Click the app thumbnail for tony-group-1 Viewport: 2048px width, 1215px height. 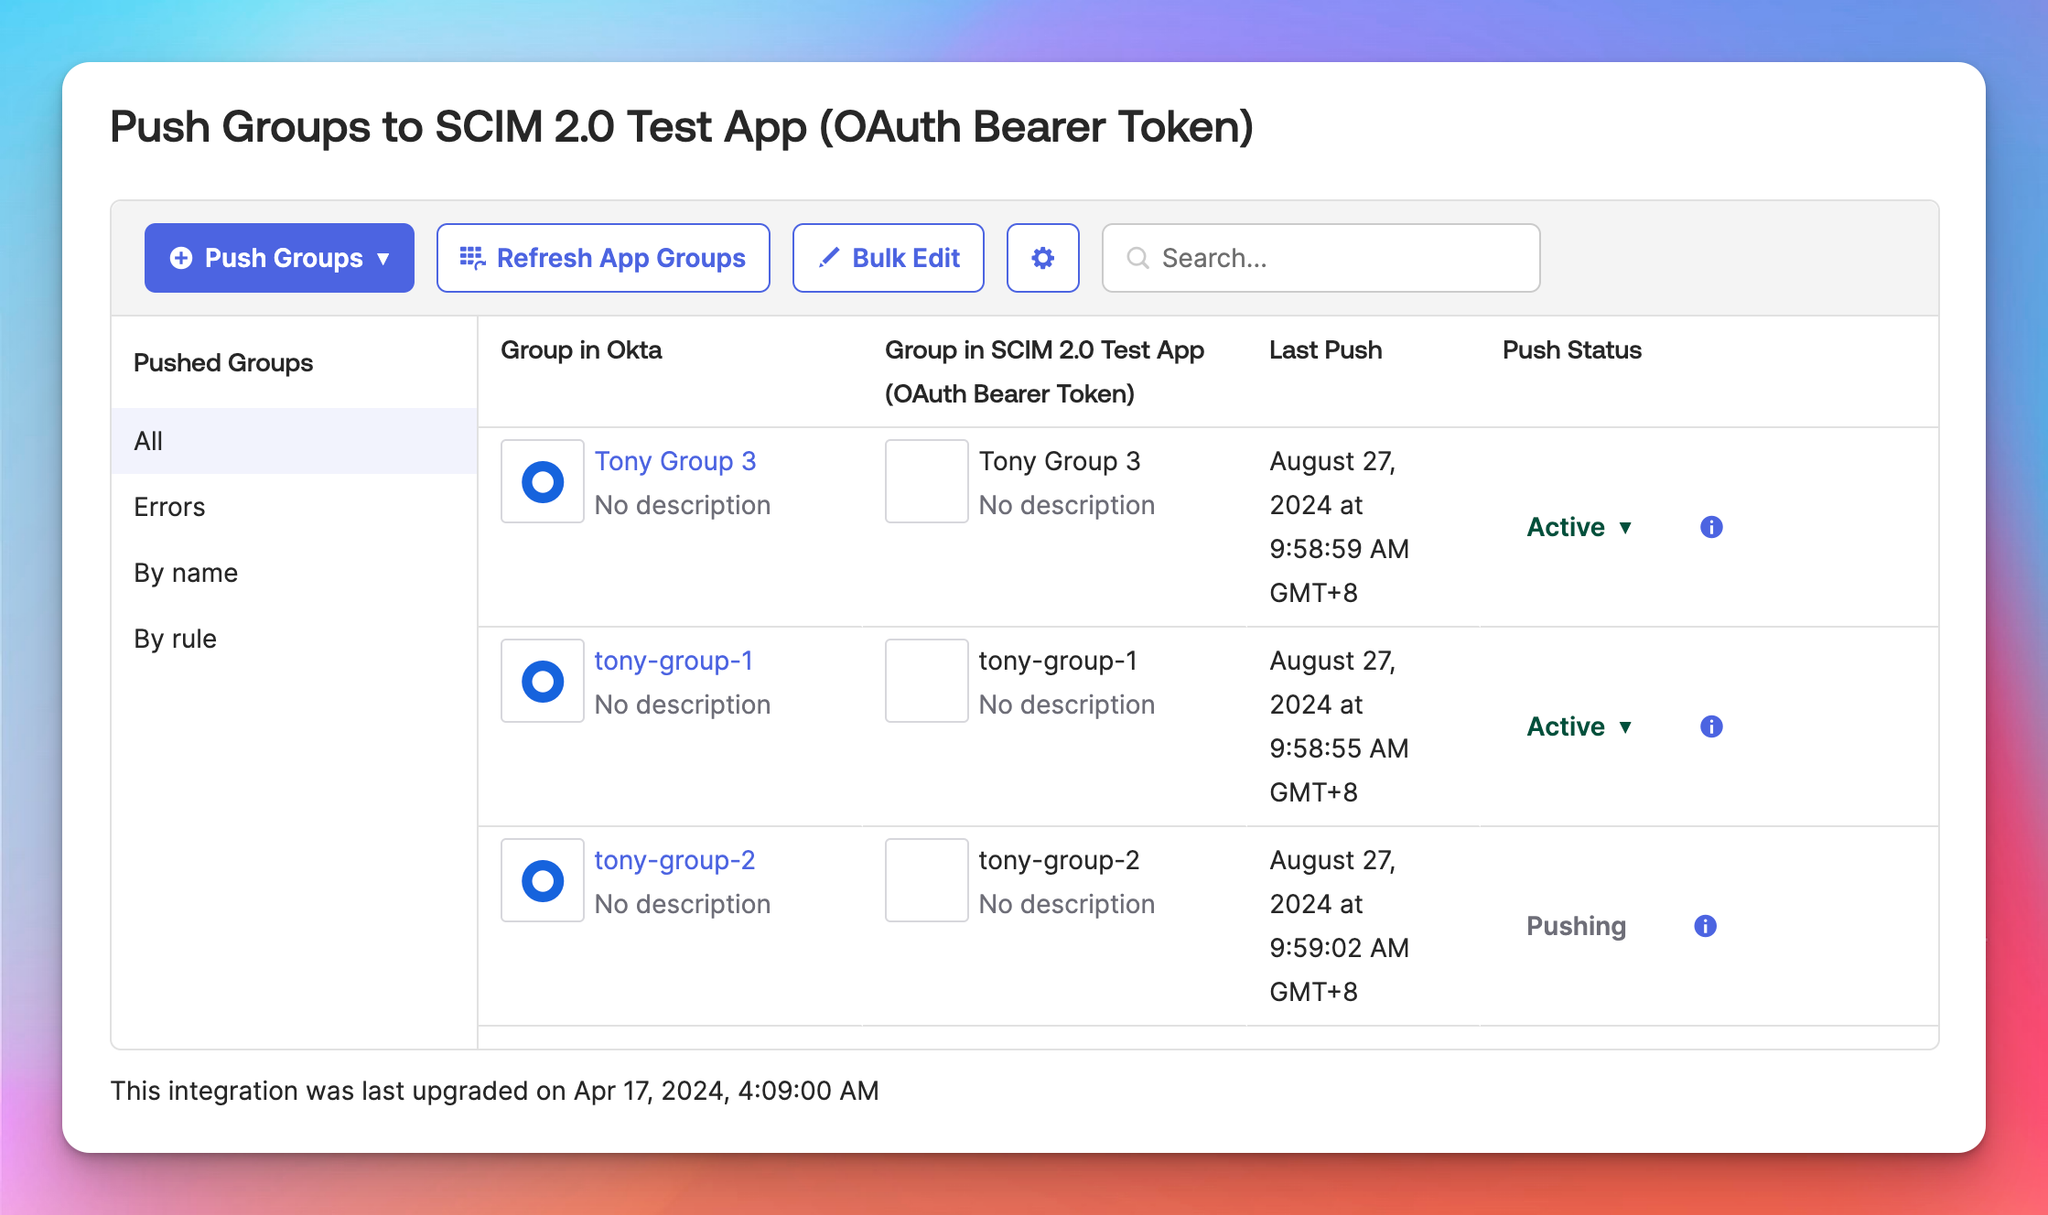pyautogui.click(x=926, y=681)
